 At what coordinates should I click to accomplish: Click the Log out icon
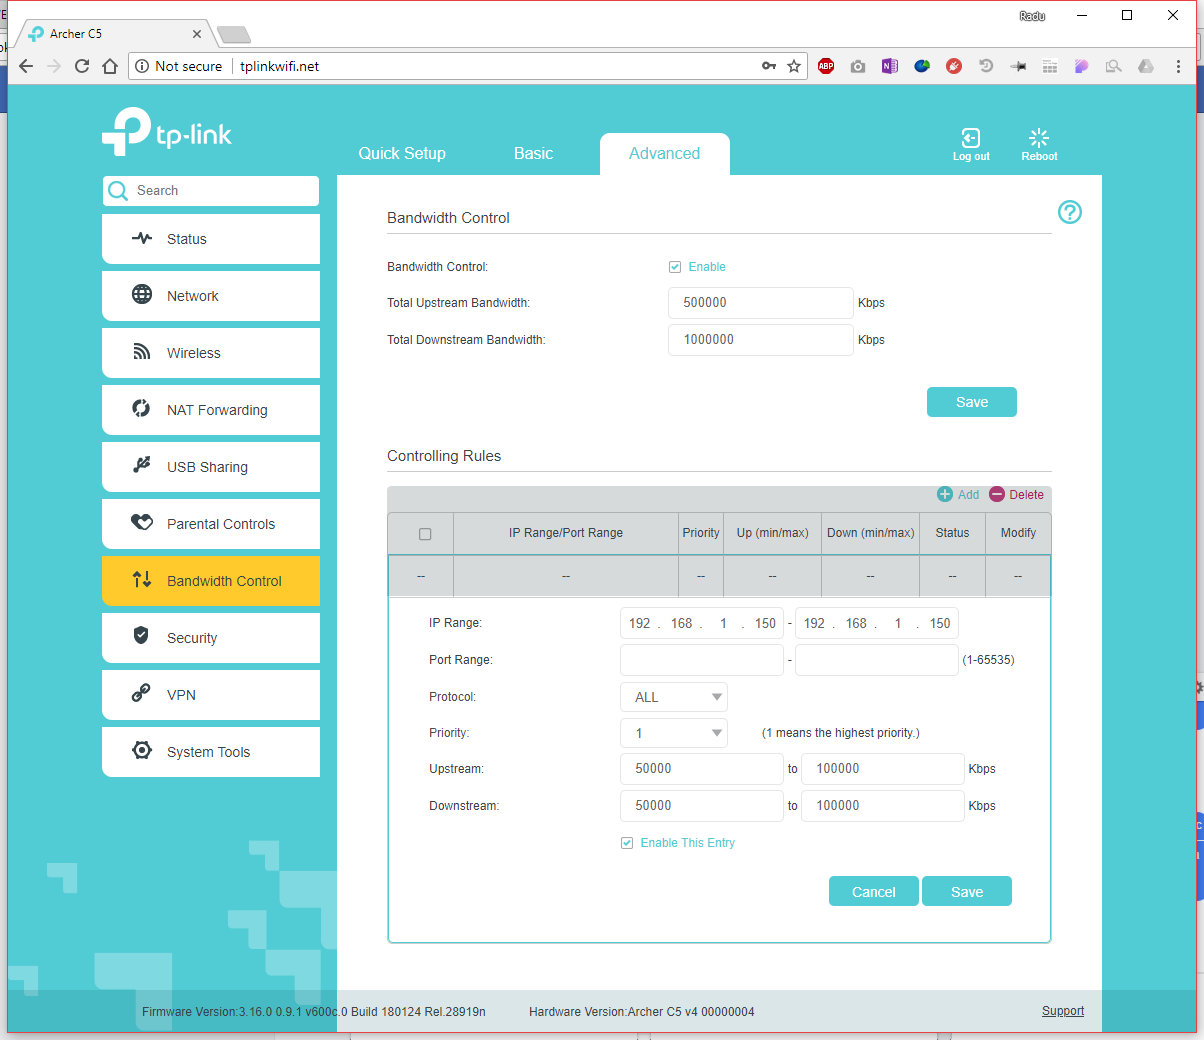coord(970,139)
